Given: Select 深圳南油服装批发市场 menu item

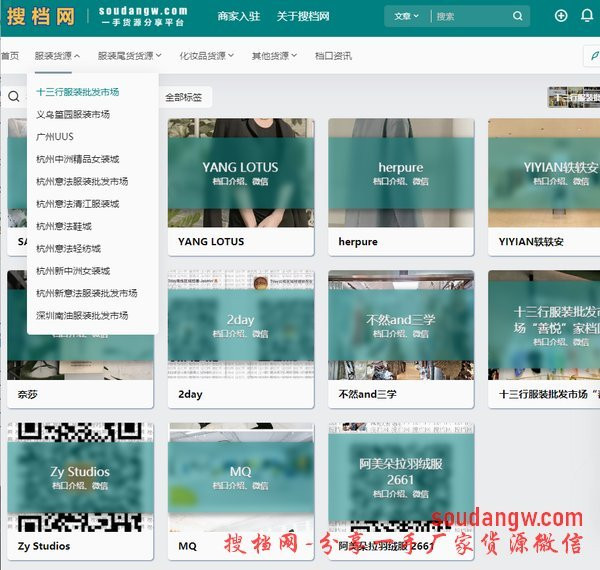Looking at the screenshot, I should tap(82, 315).
